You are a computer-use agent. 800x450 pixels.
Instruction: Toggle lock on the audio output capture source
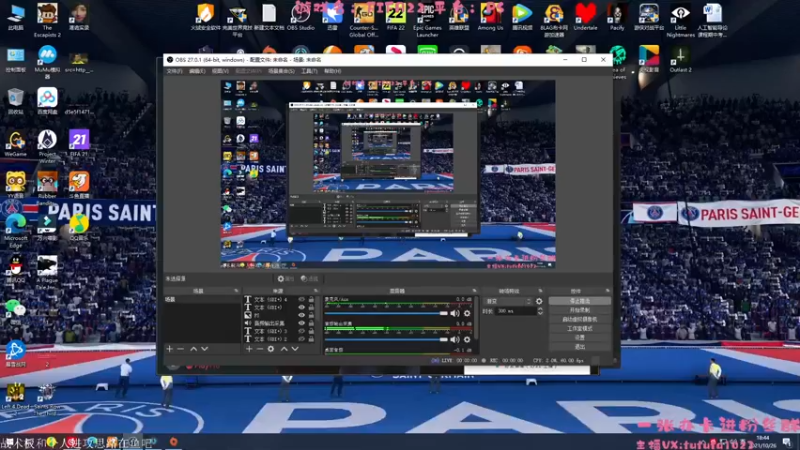tap(311, 323)
